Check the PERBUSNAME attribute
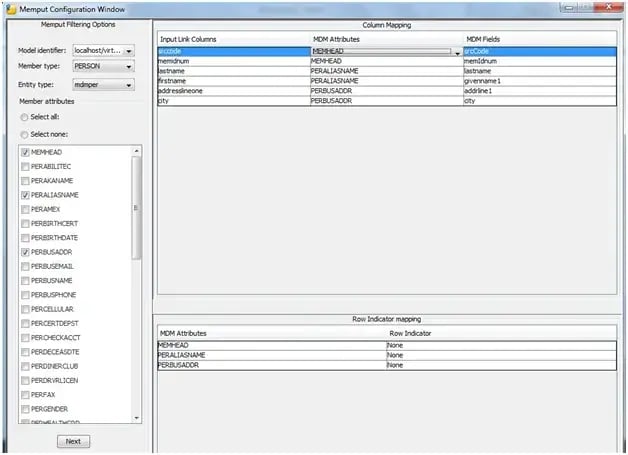628x455 pixels. pos(25,280)
